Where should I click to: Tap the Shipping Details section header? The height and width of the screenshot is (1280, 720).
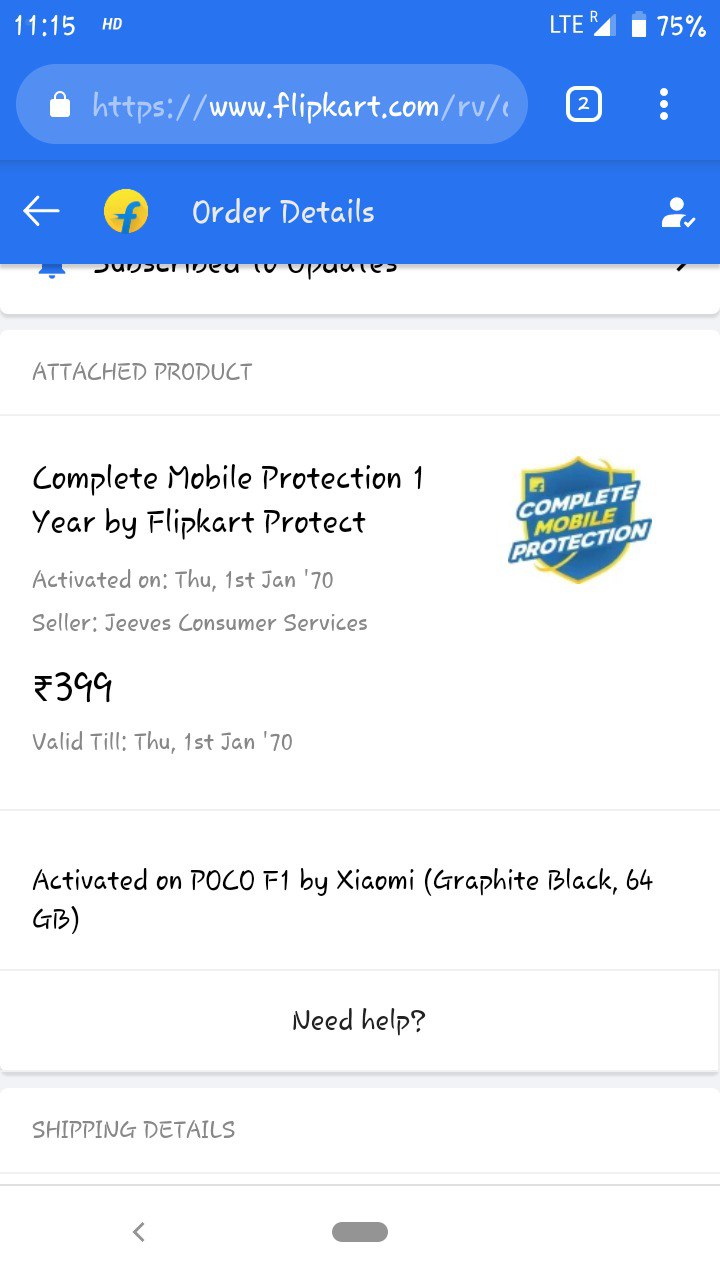134,1130
